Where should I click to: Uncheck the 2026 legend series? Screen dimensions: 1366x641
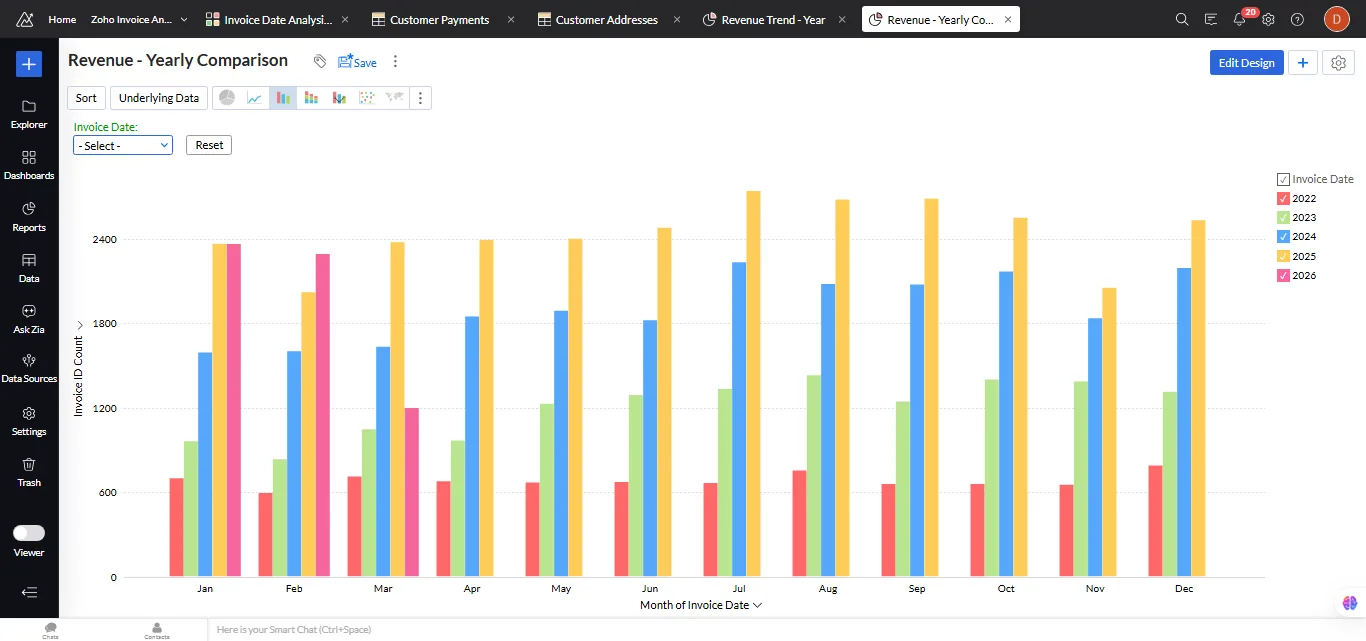1283,275
